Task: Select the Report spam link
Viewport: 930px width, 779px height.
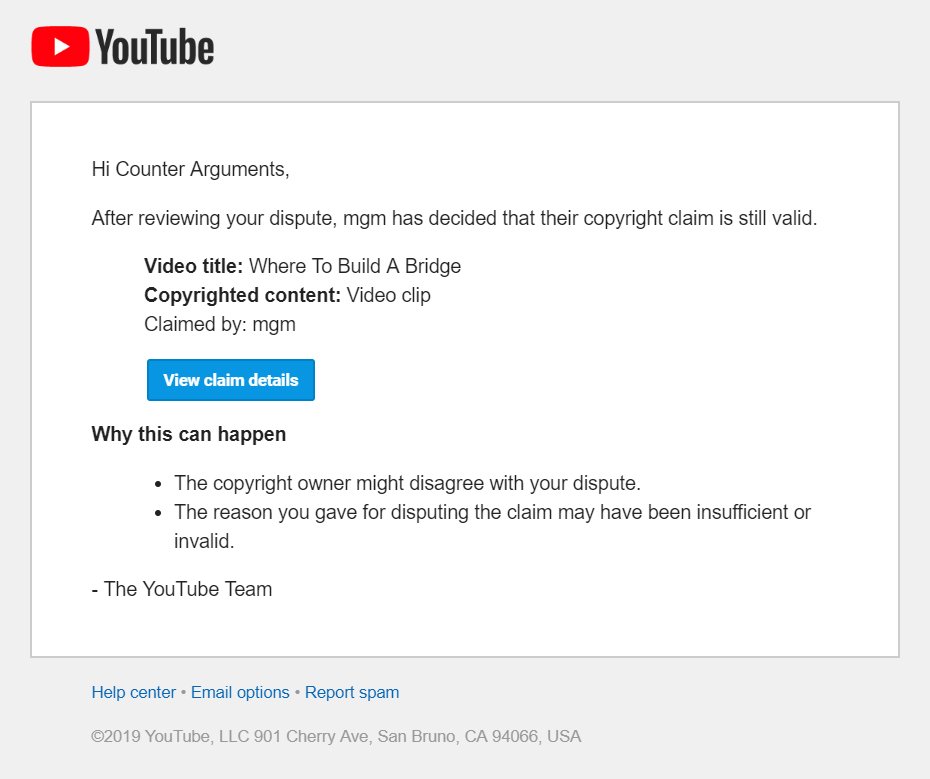Action: tap(352, 692)
